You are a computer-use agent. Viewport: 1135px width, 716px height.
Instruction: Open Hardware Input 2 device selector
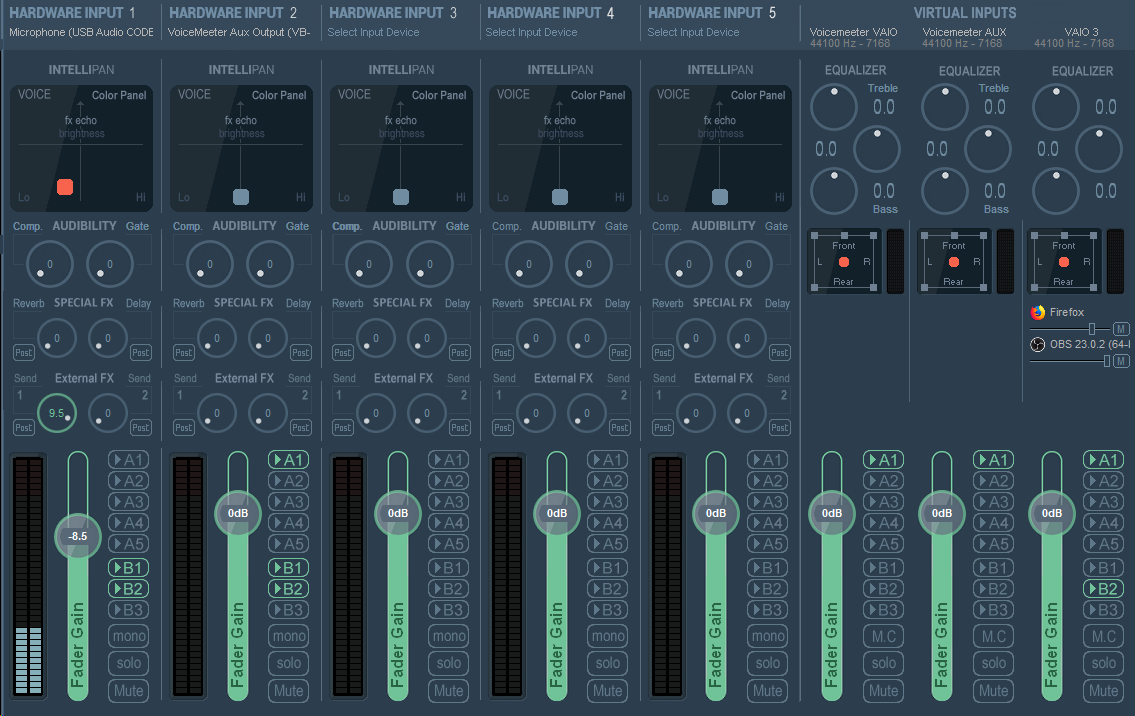[239, 33]
